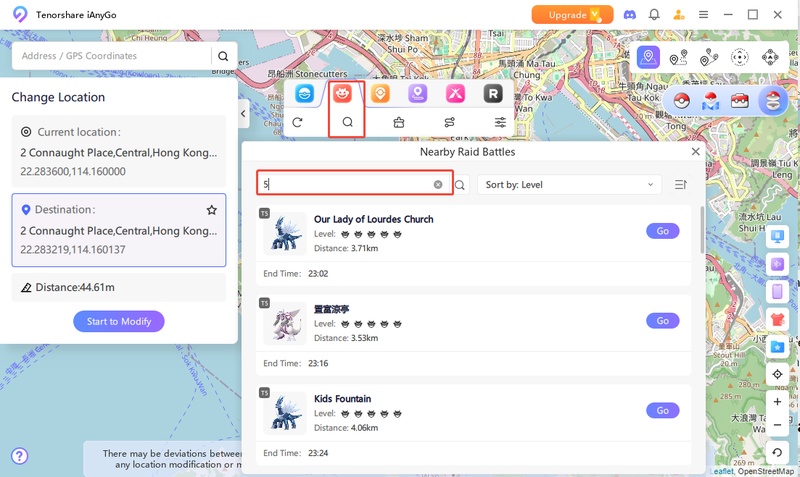Open the notifications bell

654,15
